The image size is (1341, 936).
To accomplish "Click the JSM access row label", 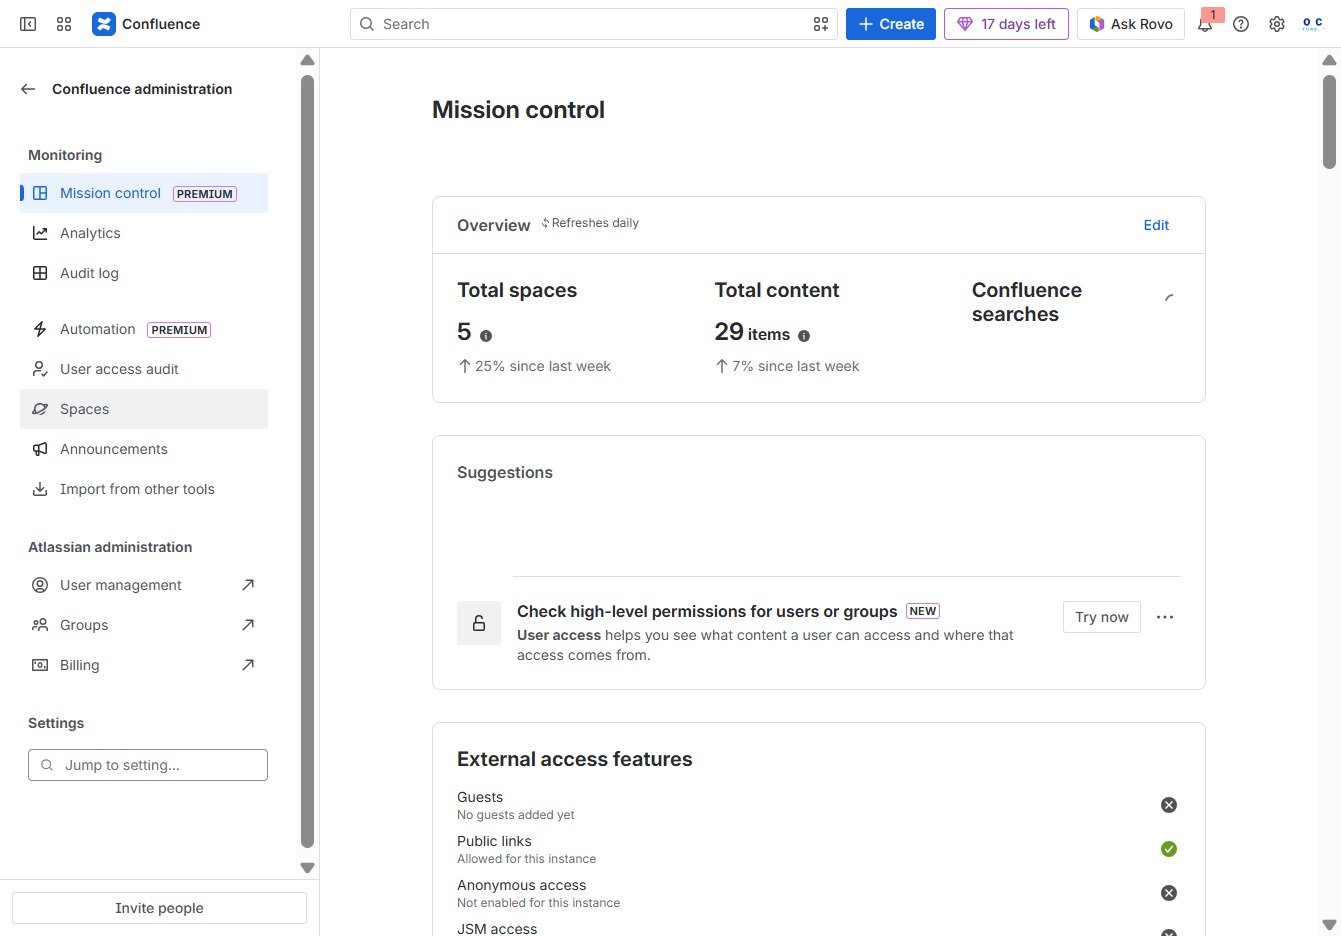I will tap(497, 929).
